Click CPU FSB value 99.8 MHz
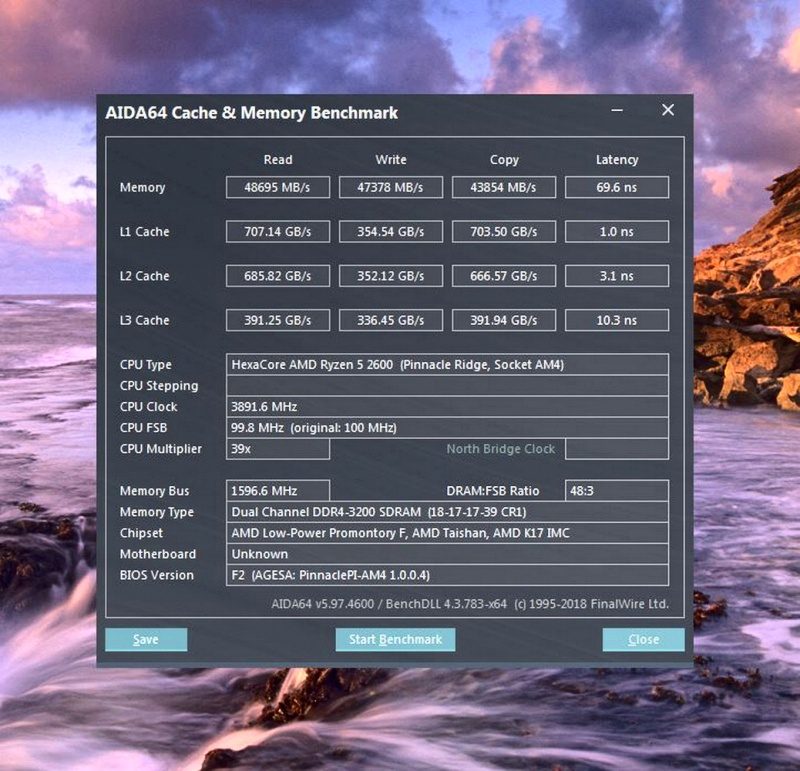Viewport: 800px width, 771px height. pos(447,428)
